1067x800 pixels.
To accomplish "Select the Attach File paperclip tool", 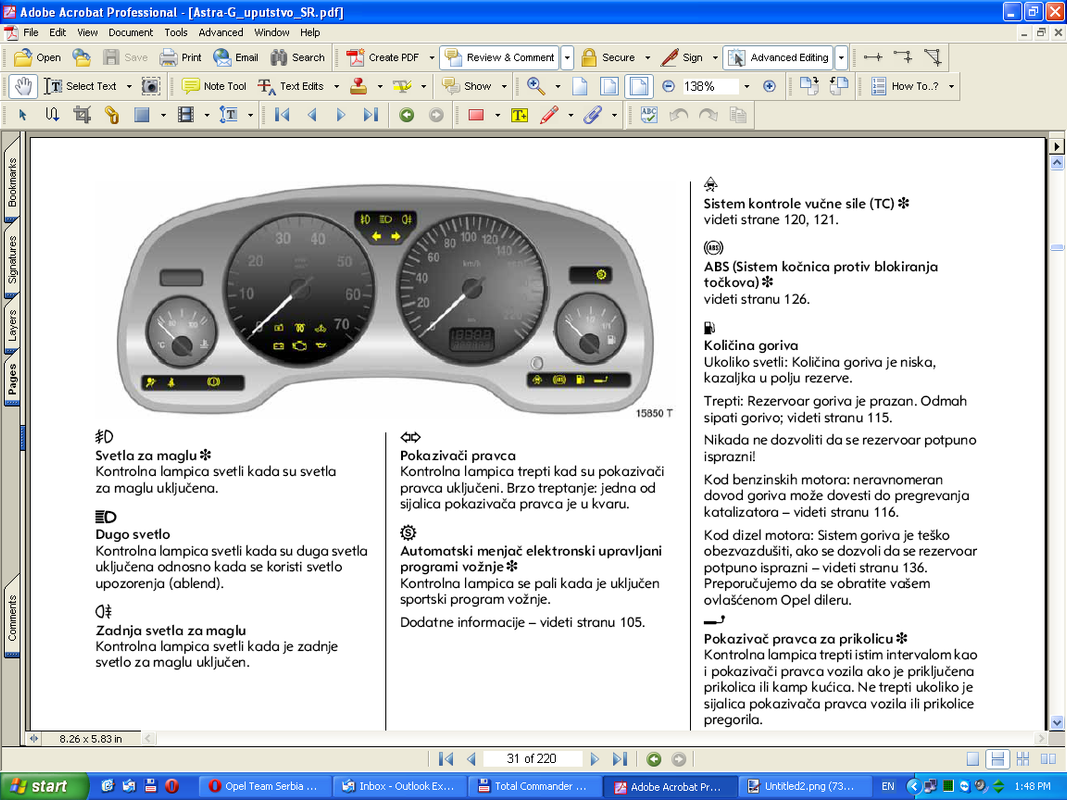I will tap(593, 115).
